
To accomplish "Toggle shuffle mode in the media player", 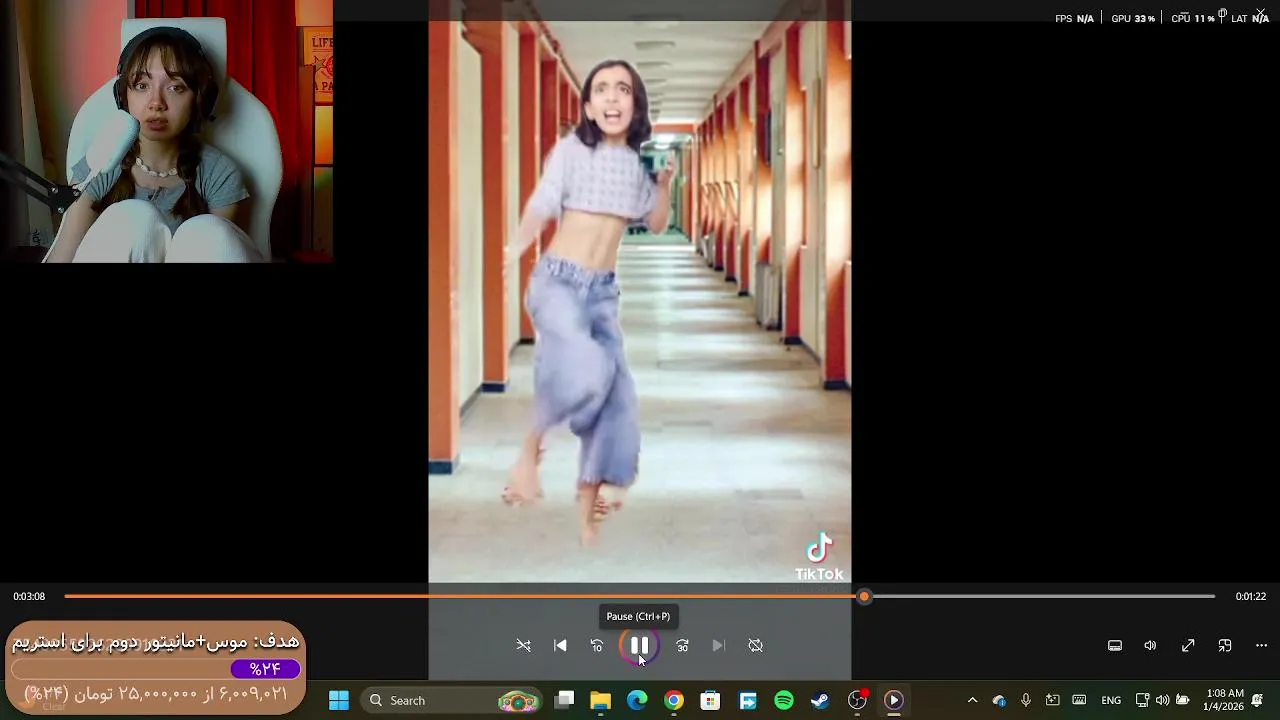I will pos(523,646).
